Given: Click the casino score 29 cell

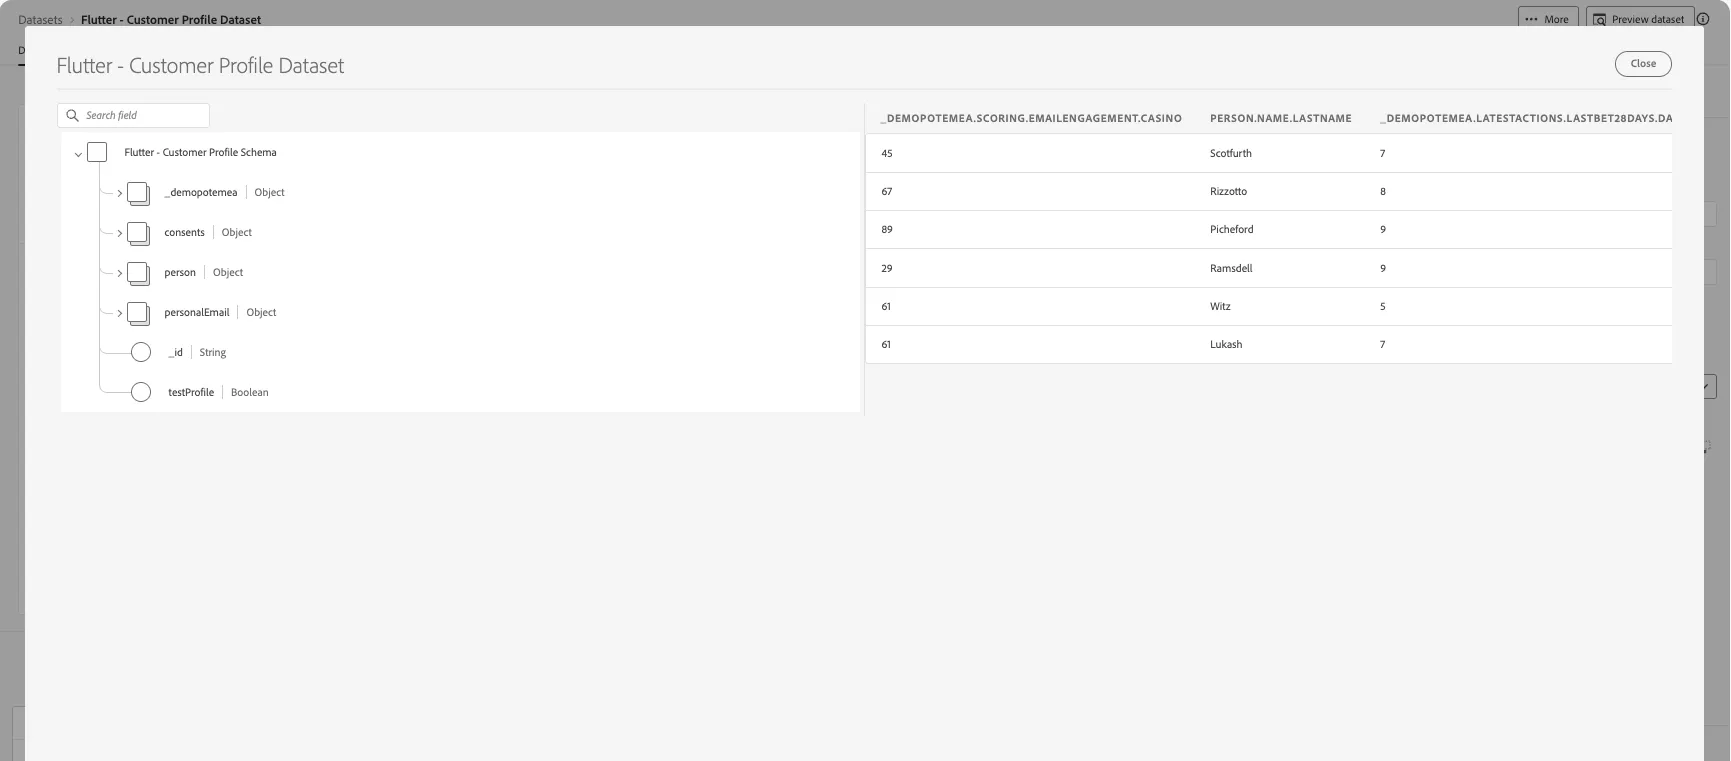Looking at the screenshot, I should 887,268.
